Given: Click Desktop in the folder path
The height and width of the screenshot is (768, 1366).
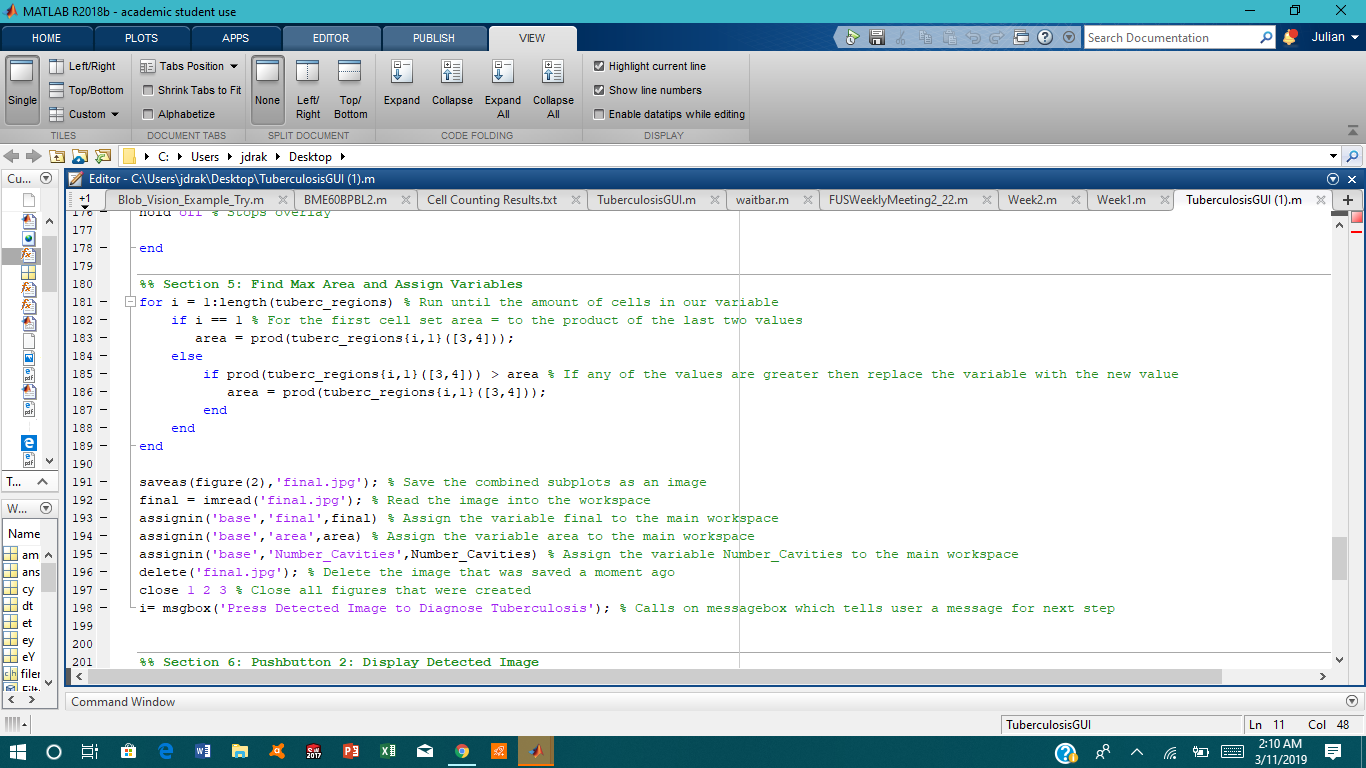Looking at the screenshot, I should 311,157.
